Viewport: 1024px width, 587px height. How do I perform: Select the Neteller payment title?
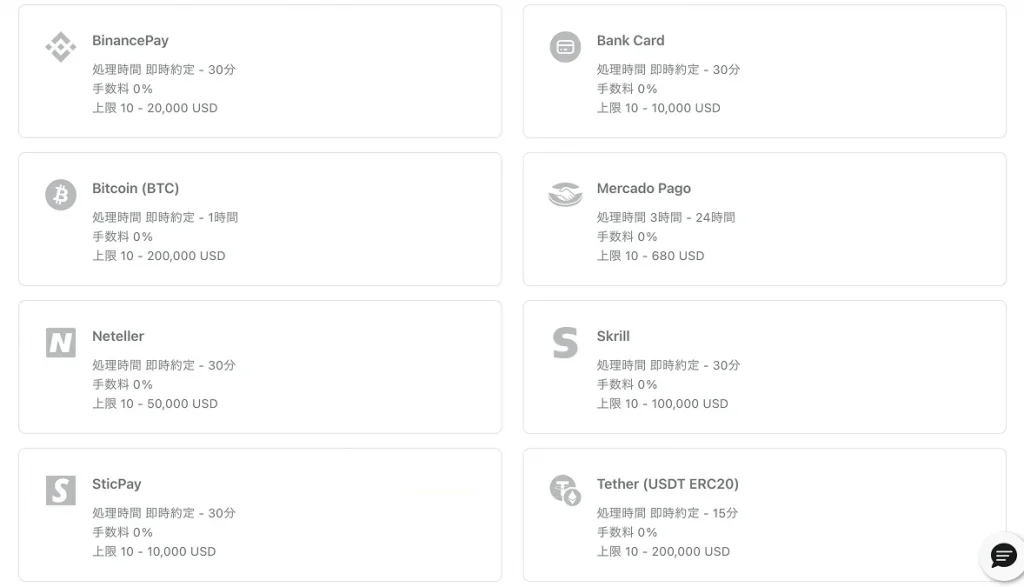tap(118, 336)
